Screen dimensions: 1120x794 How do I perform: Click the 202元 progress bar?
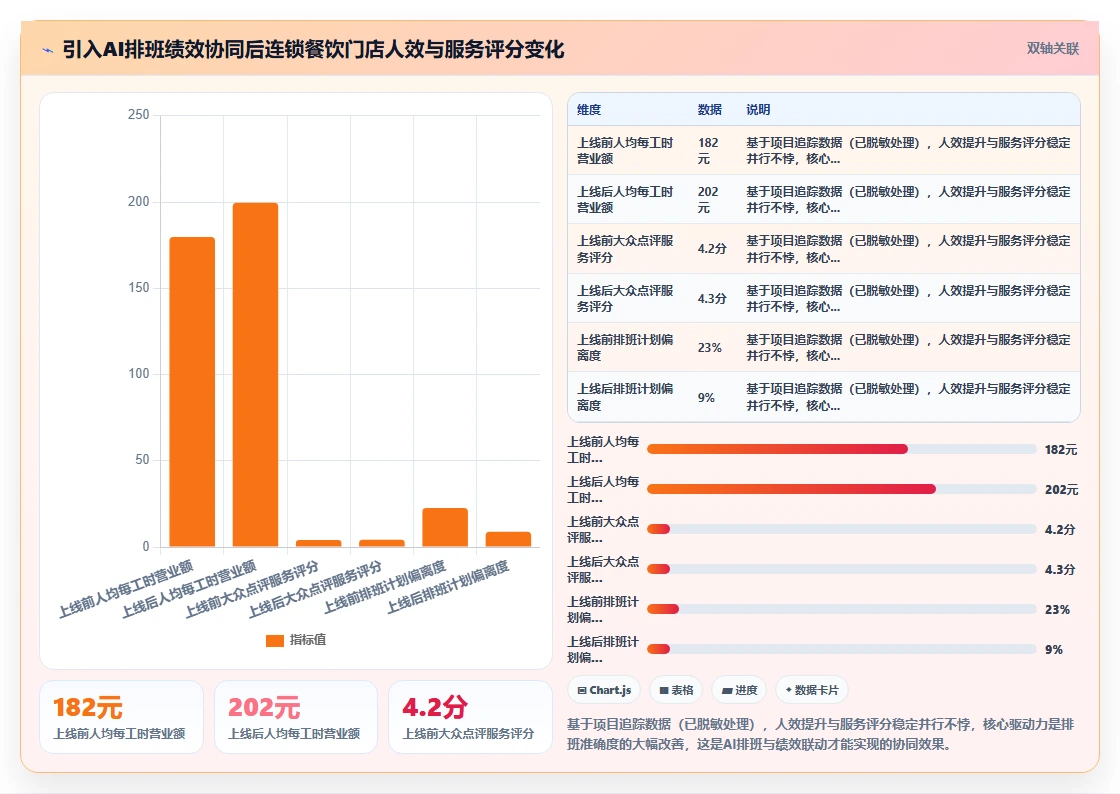coord(841,489)
